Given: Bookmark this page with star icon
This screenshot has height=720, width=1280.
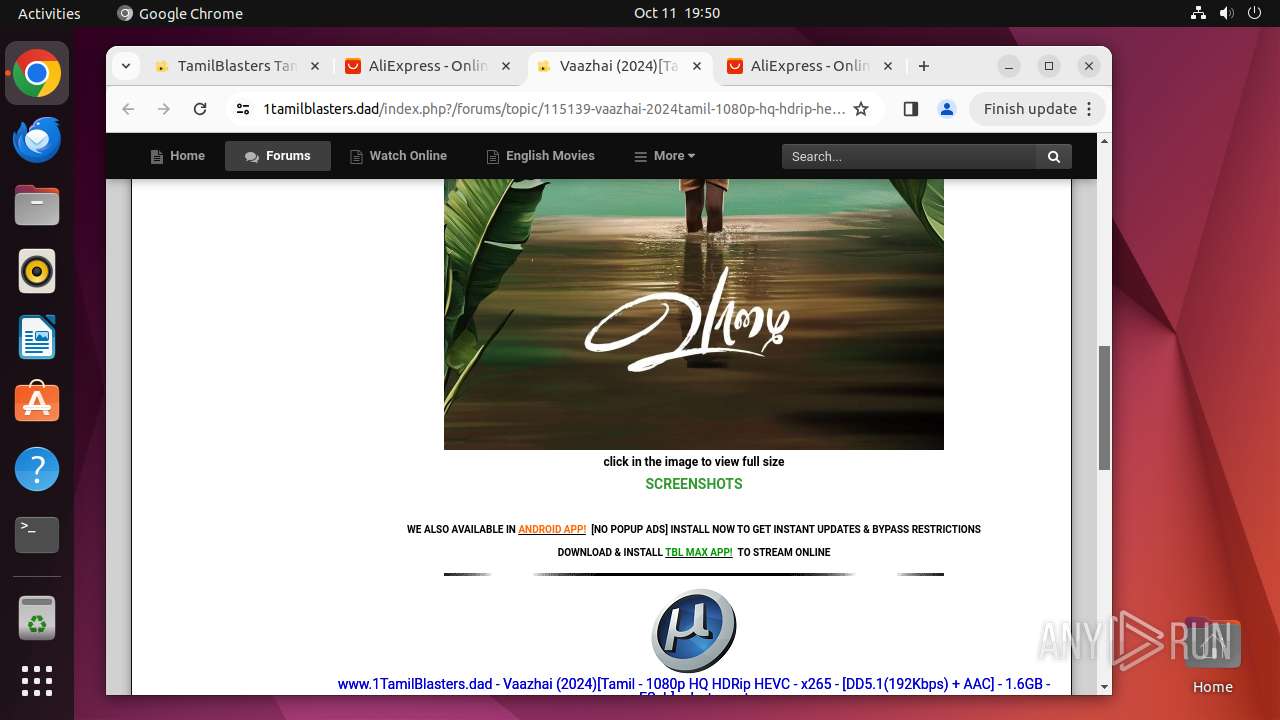Looking at the screenshot, I should (x=861, y=109).
